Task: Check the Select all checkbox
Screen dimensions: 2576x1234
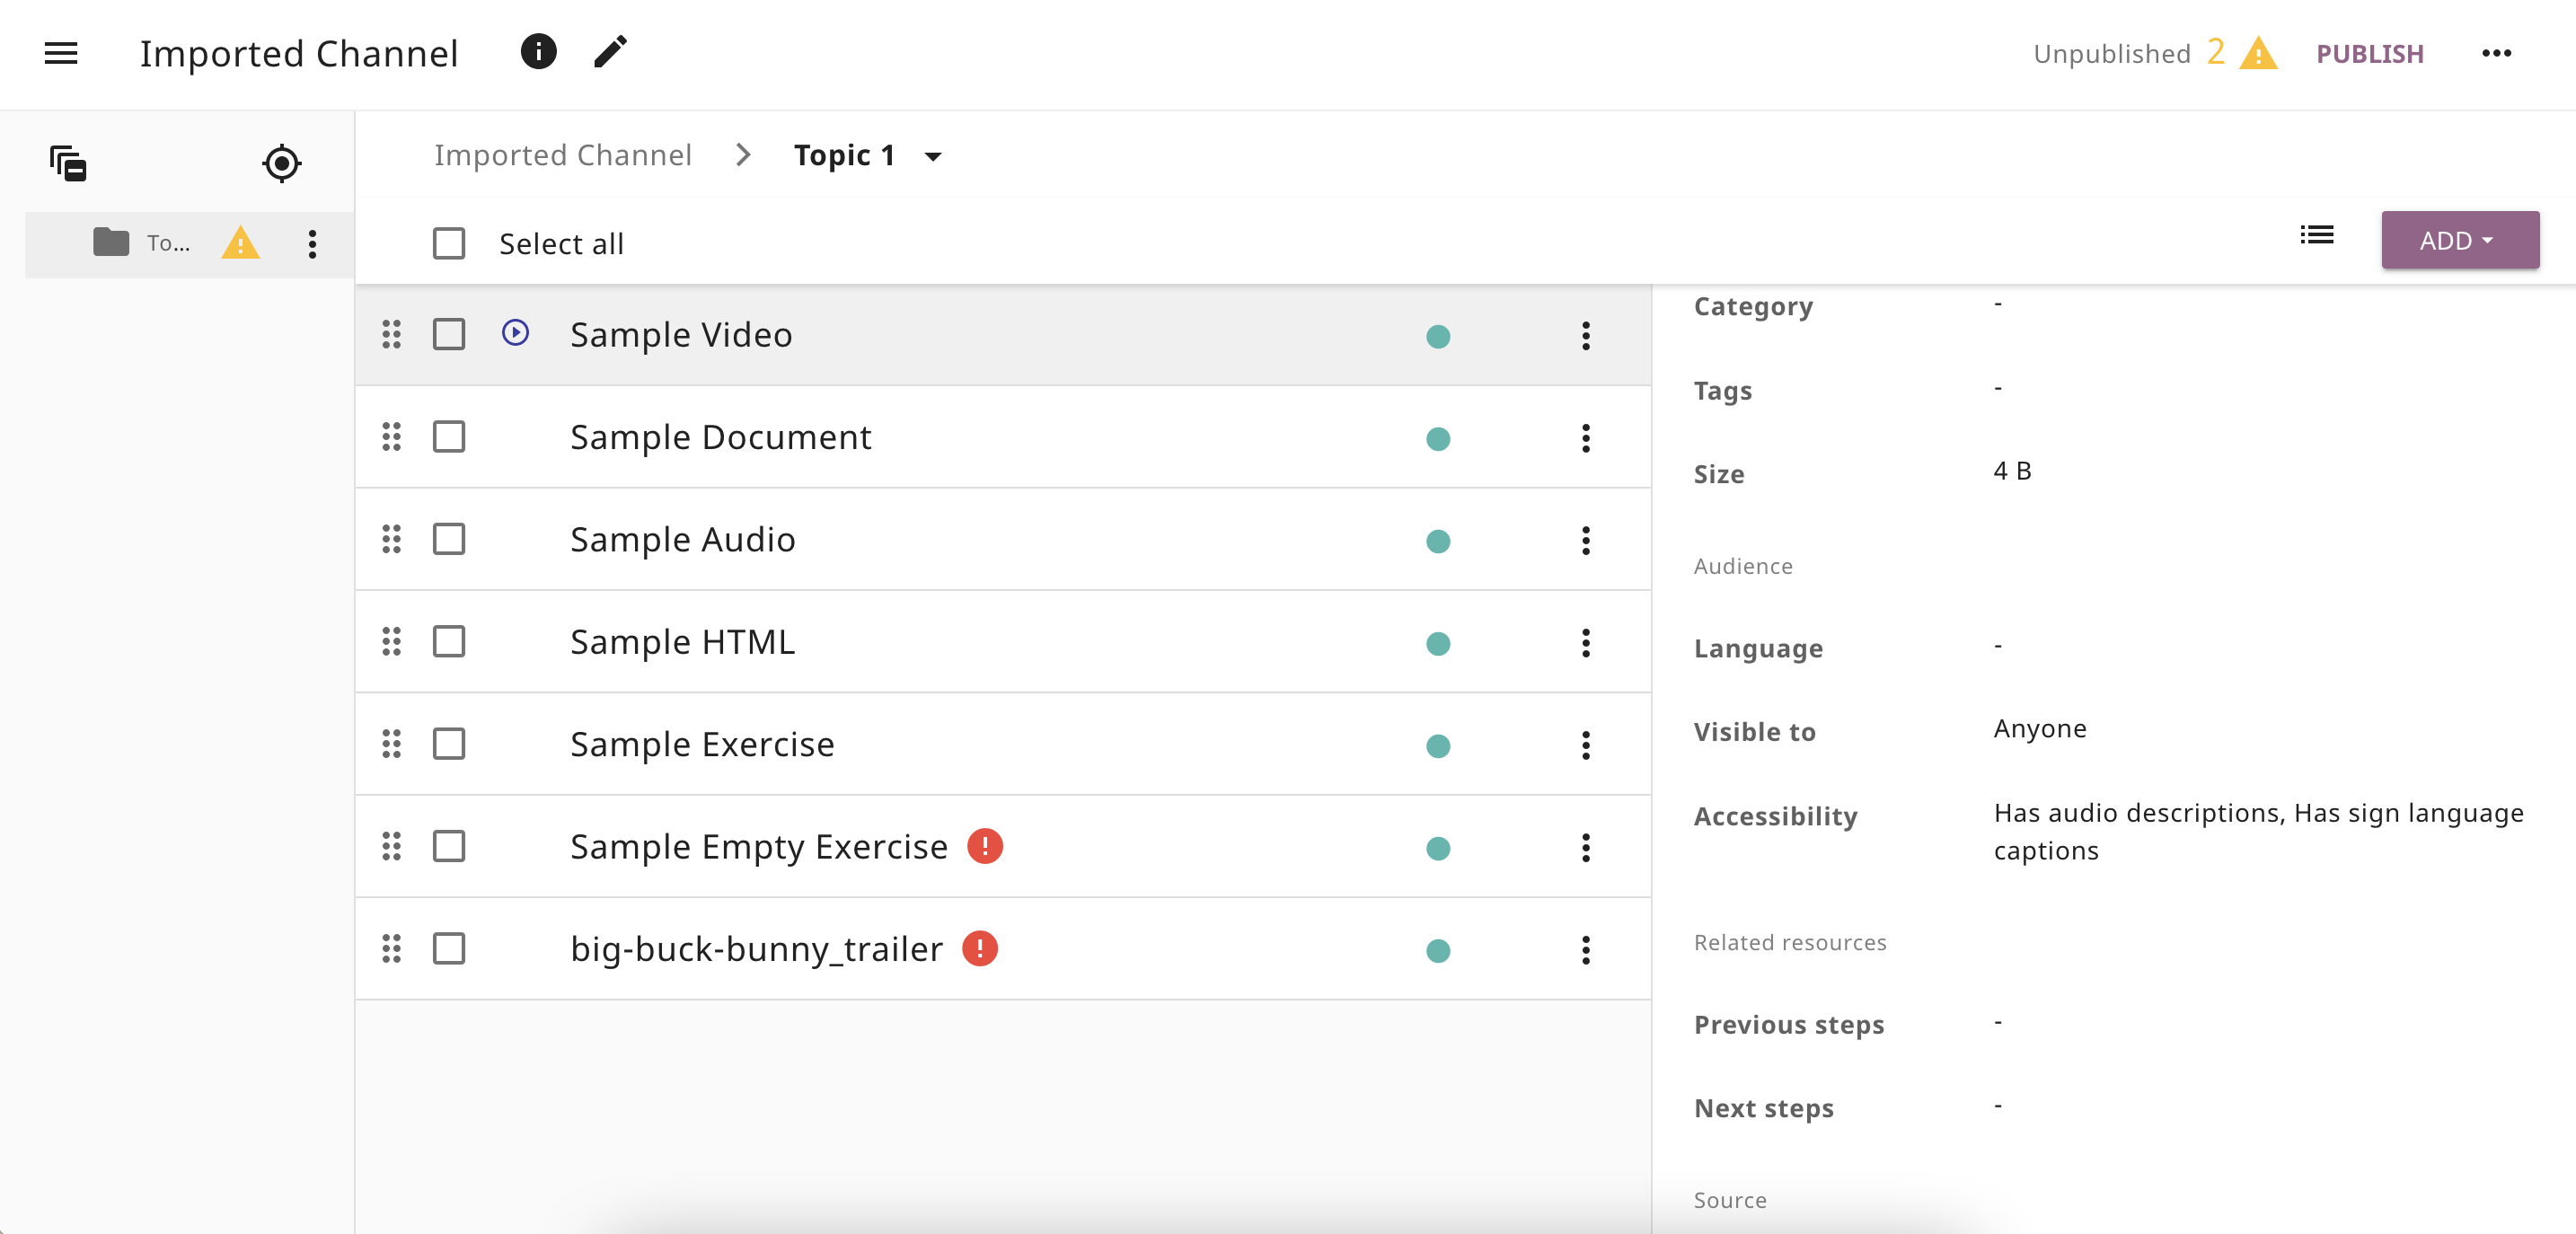Action: click(449, 243)
